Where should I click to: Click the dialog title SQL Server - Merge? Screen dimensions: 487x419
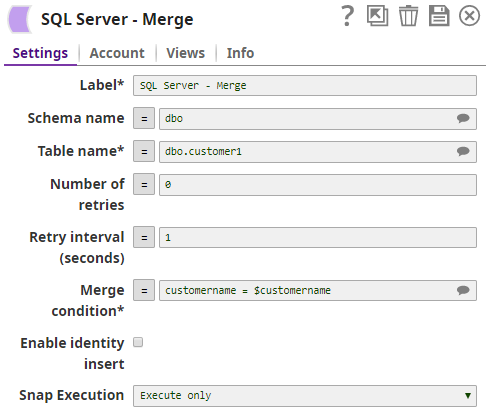tap(117, 19)
